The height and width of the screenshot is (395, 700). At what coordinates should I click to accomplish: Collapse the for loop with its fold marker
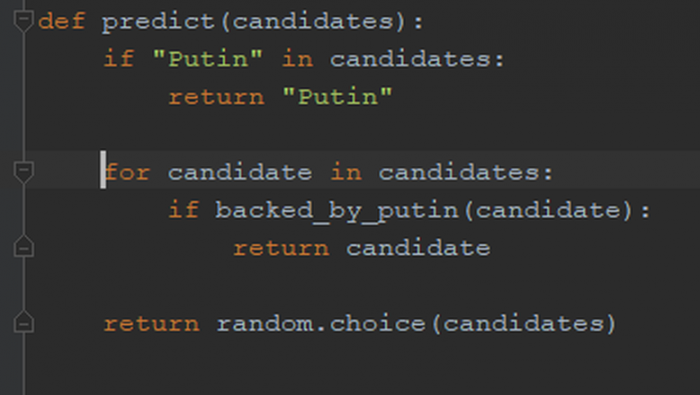pyautogui.click(x=24, y=172)
